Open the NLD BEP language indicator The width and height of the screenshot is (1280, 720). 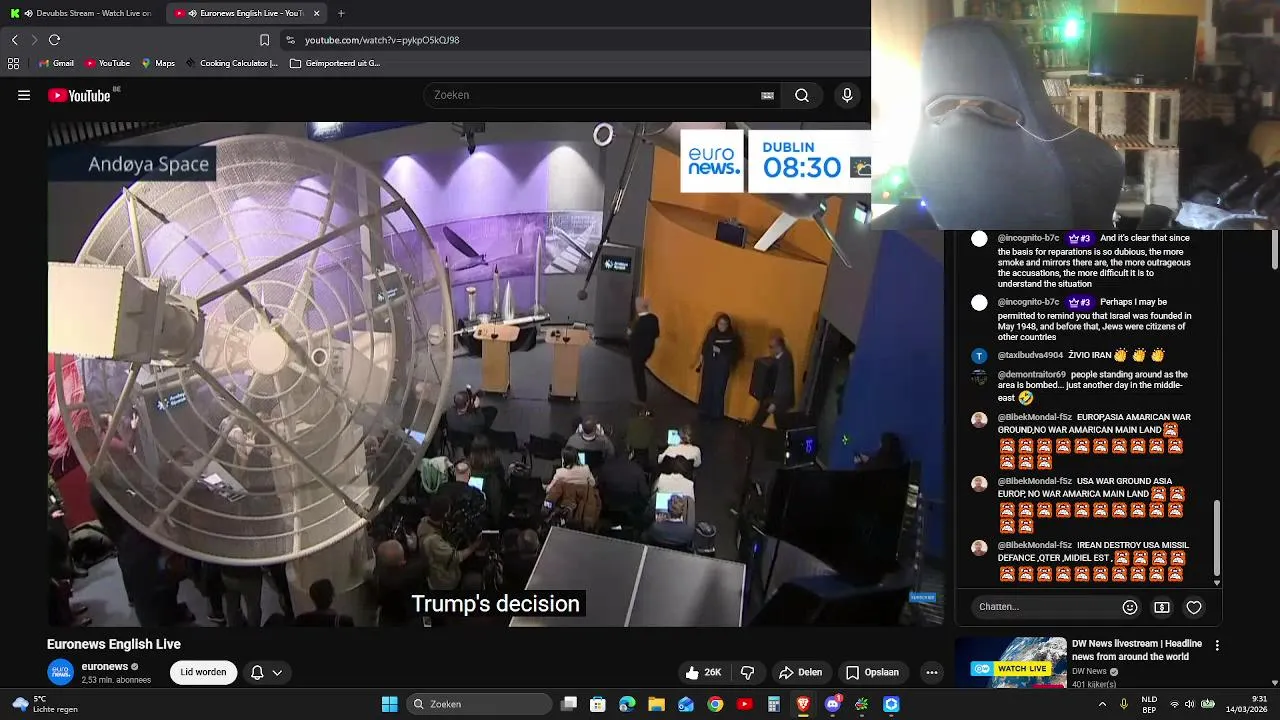click(x=1150, y=704)
